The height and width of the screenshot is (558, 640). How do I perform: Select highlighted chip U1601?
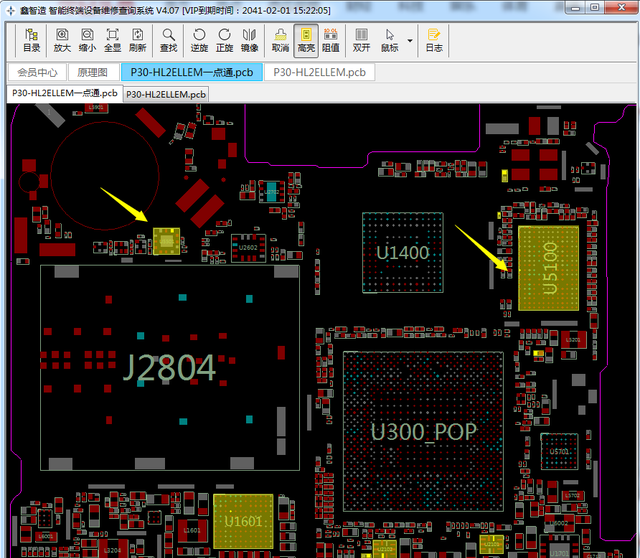click(x=243, y=521)
